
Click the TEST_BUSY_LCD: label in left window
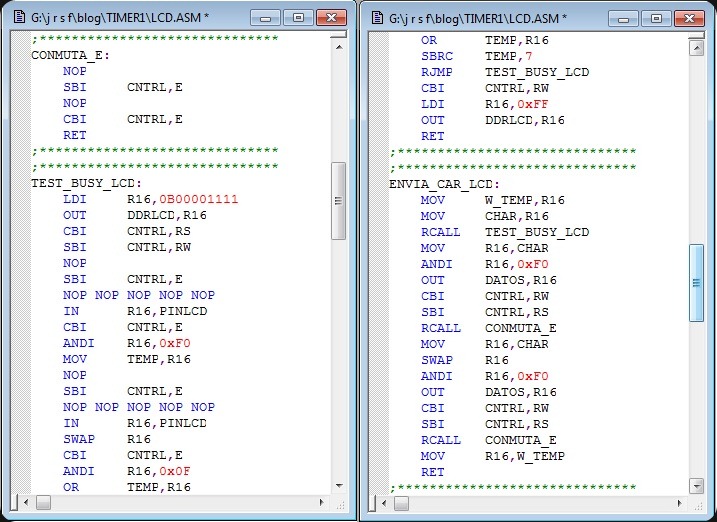(86, 183)
